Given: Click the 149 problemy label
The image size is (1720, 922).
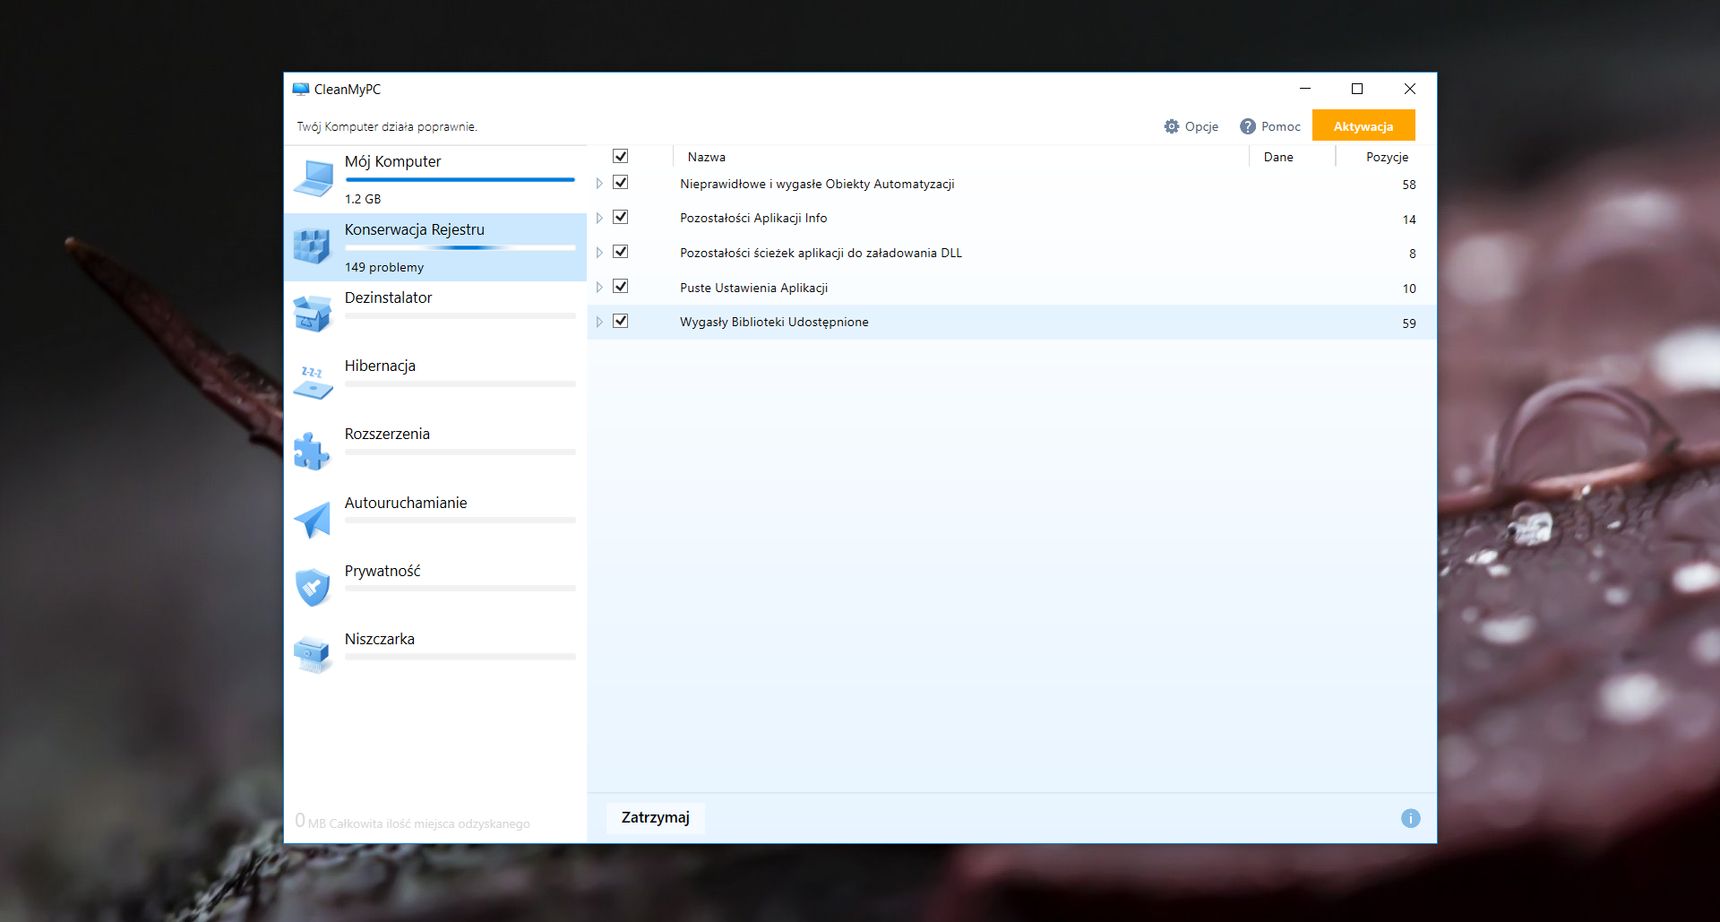Looking at the screenshot, I should point(384,267).
